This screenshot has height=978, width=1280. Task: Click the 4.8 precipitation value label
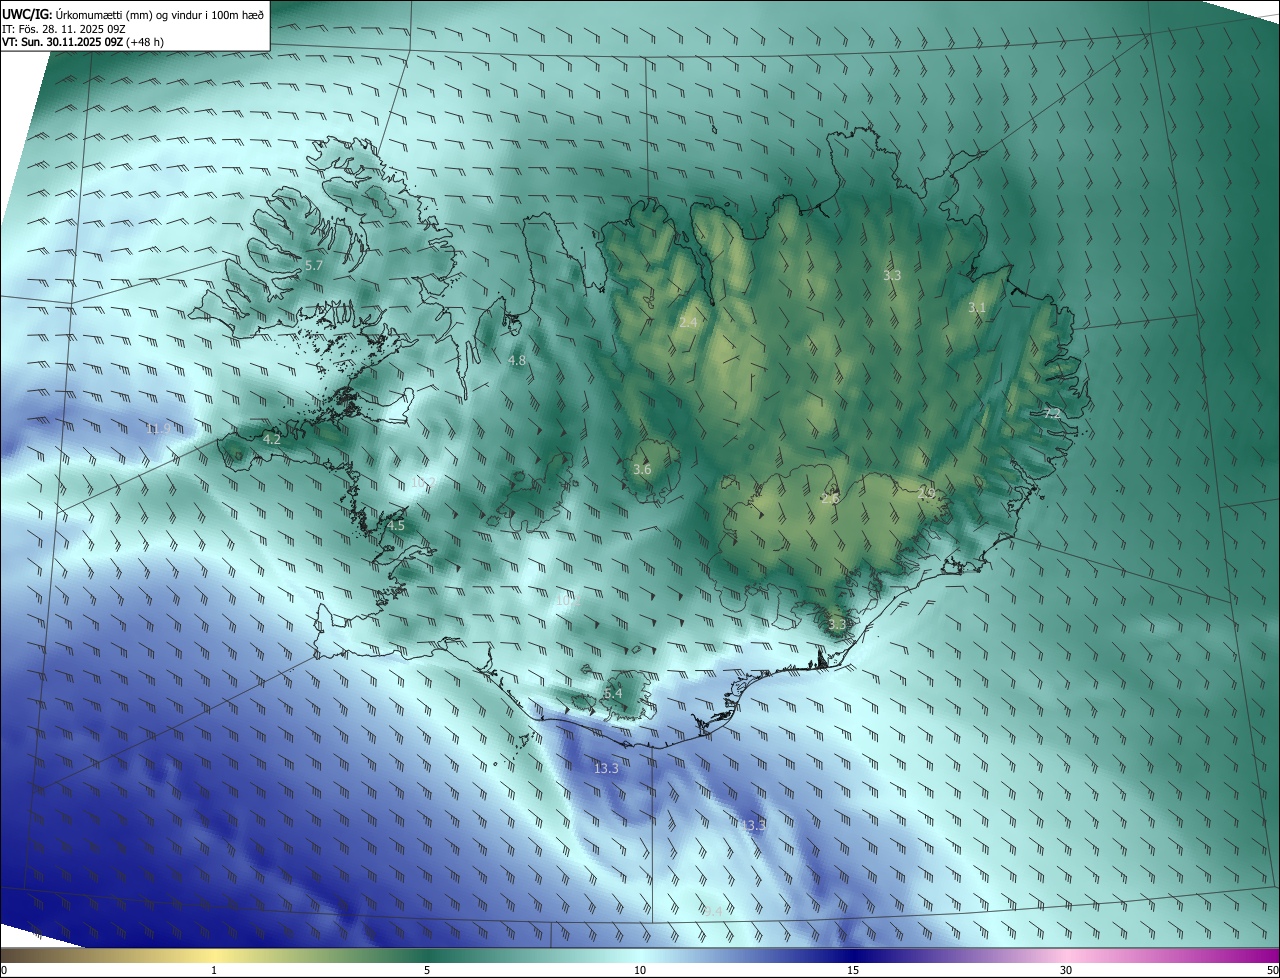[517, 360]
